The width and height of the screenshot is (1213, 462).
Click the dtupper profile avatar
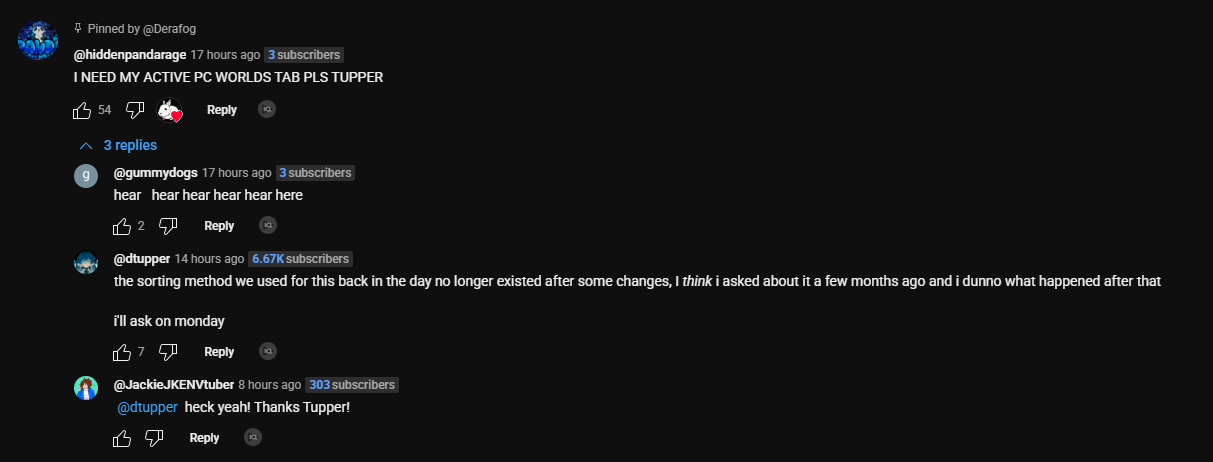[86, 262]
